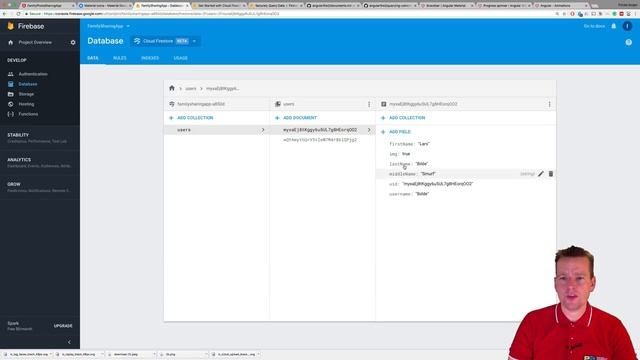The width and height of the screenshot is (640, 360).
Task: Click the lastName field row
Action: [x=466, y=164]
